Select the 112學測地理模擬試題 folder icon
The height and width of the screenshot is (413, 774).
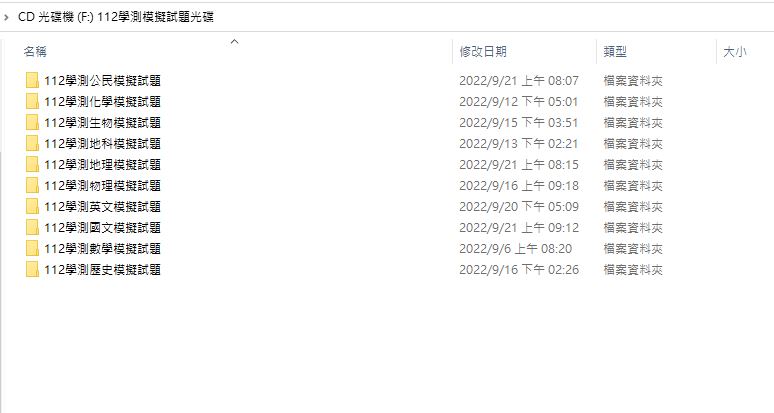tap(33, 164)
